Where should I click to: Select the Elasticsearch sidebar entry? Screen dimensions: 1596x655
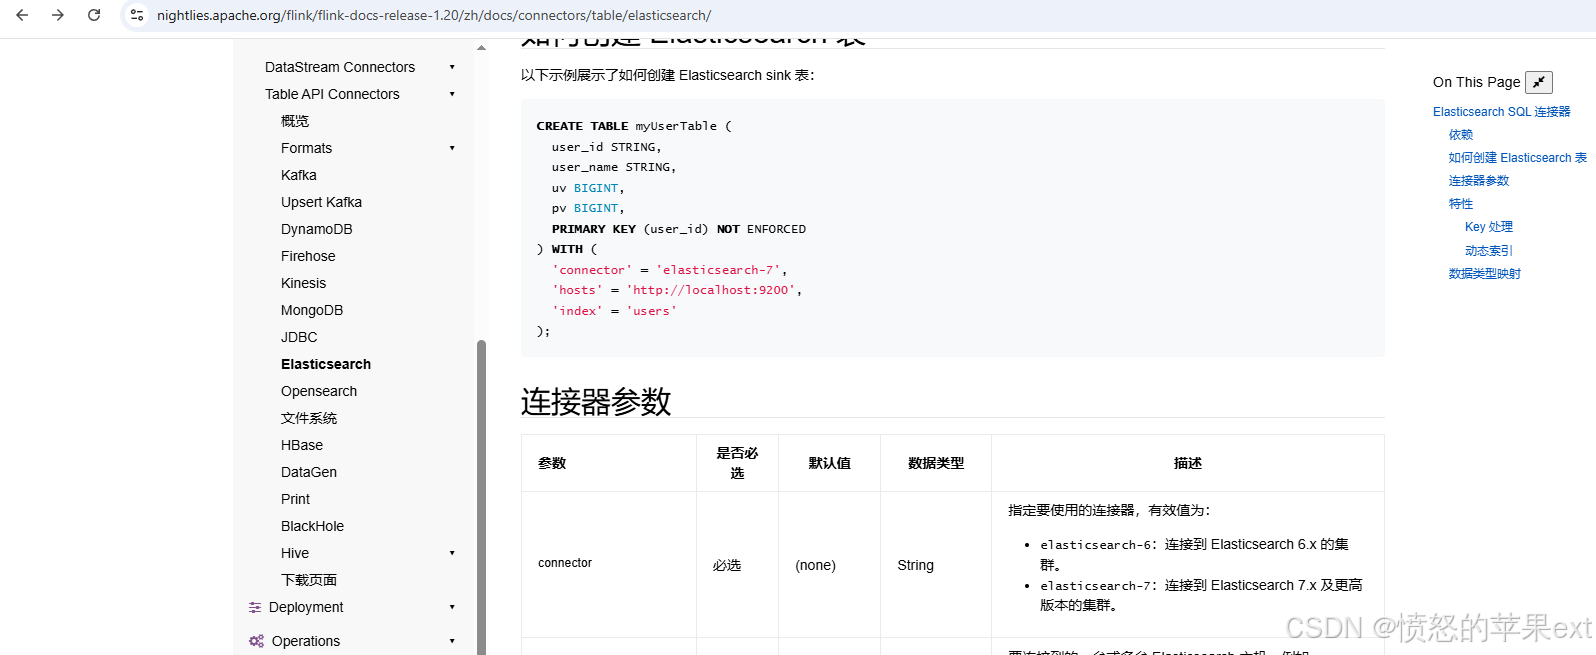326,364
